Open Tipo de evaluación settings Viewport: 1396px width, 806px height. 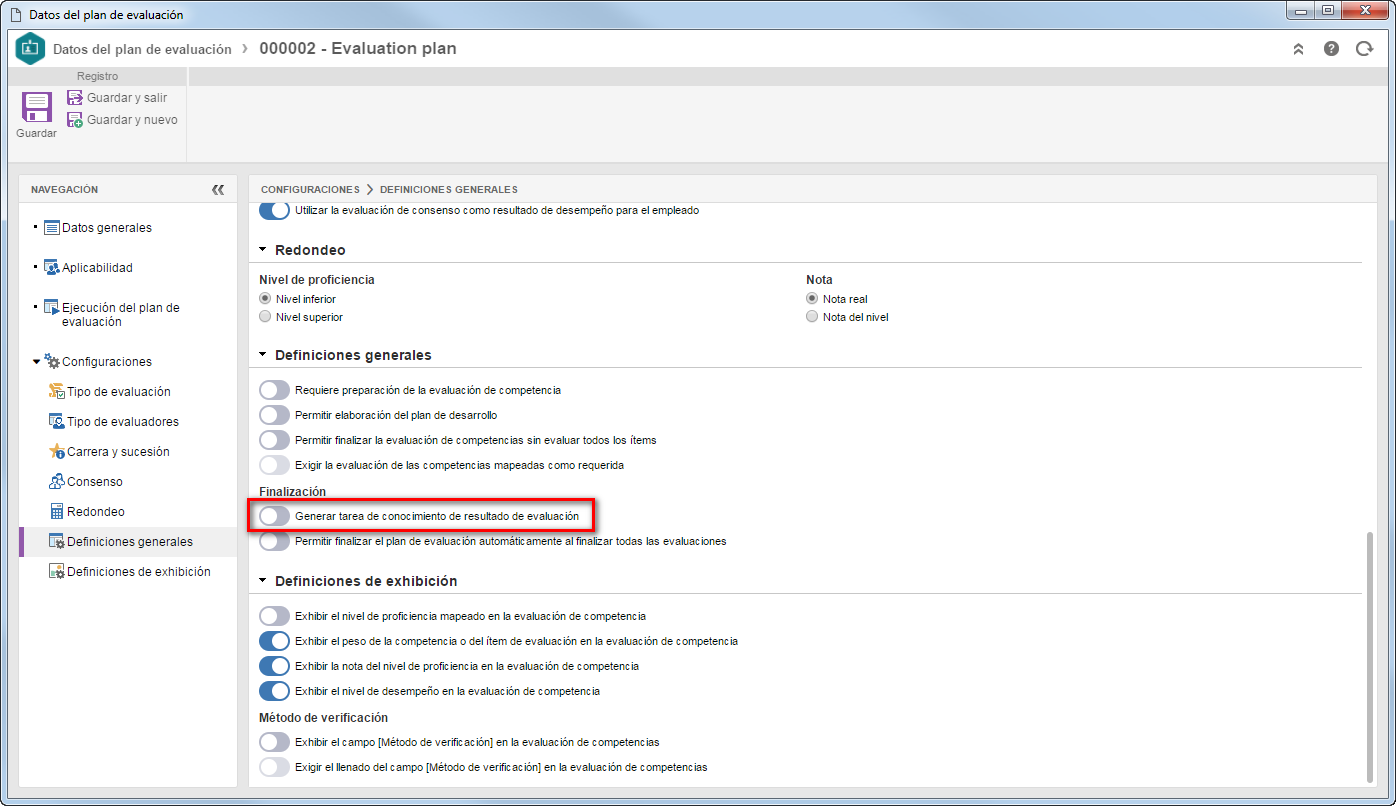click(119, 392)
